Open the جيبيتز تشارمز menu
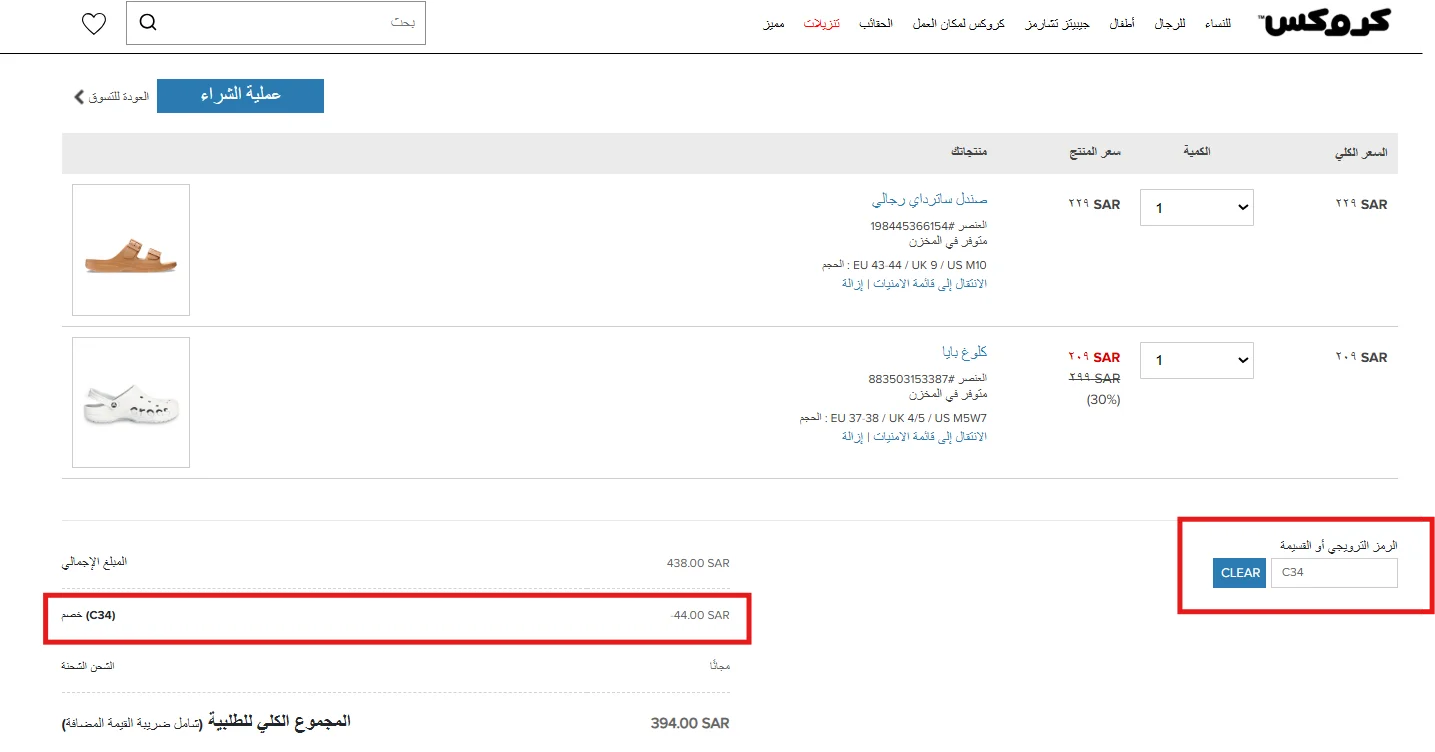 (1056, 22)
